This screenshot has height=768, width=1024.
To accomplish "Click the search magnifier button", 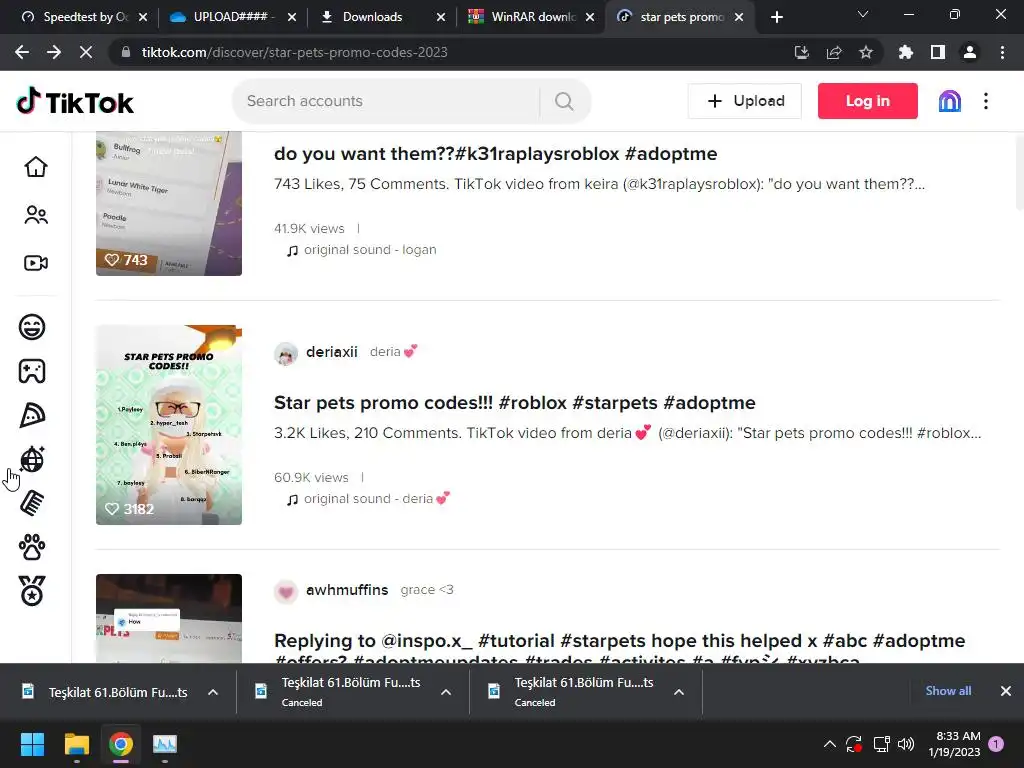I will (x=564, y=101).
